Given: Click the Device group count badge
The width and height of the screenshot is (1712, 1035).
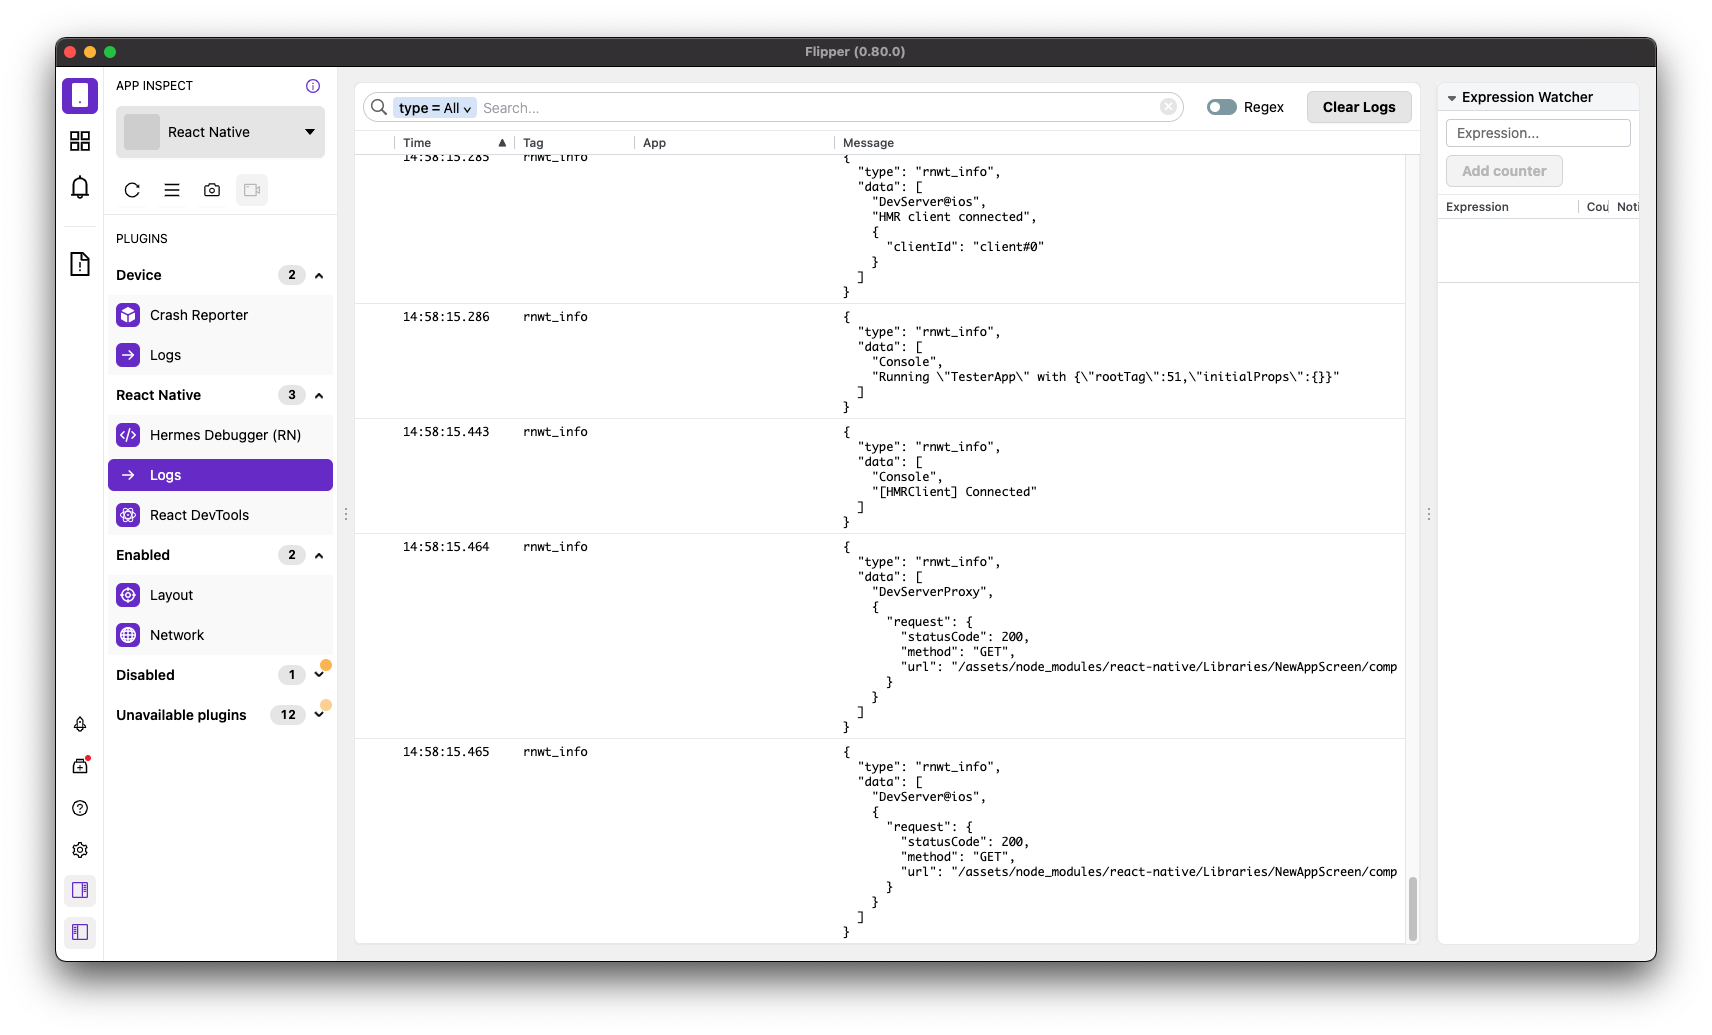Looking at the screenshot, I should pyautogui.click(x=291, y=275).
